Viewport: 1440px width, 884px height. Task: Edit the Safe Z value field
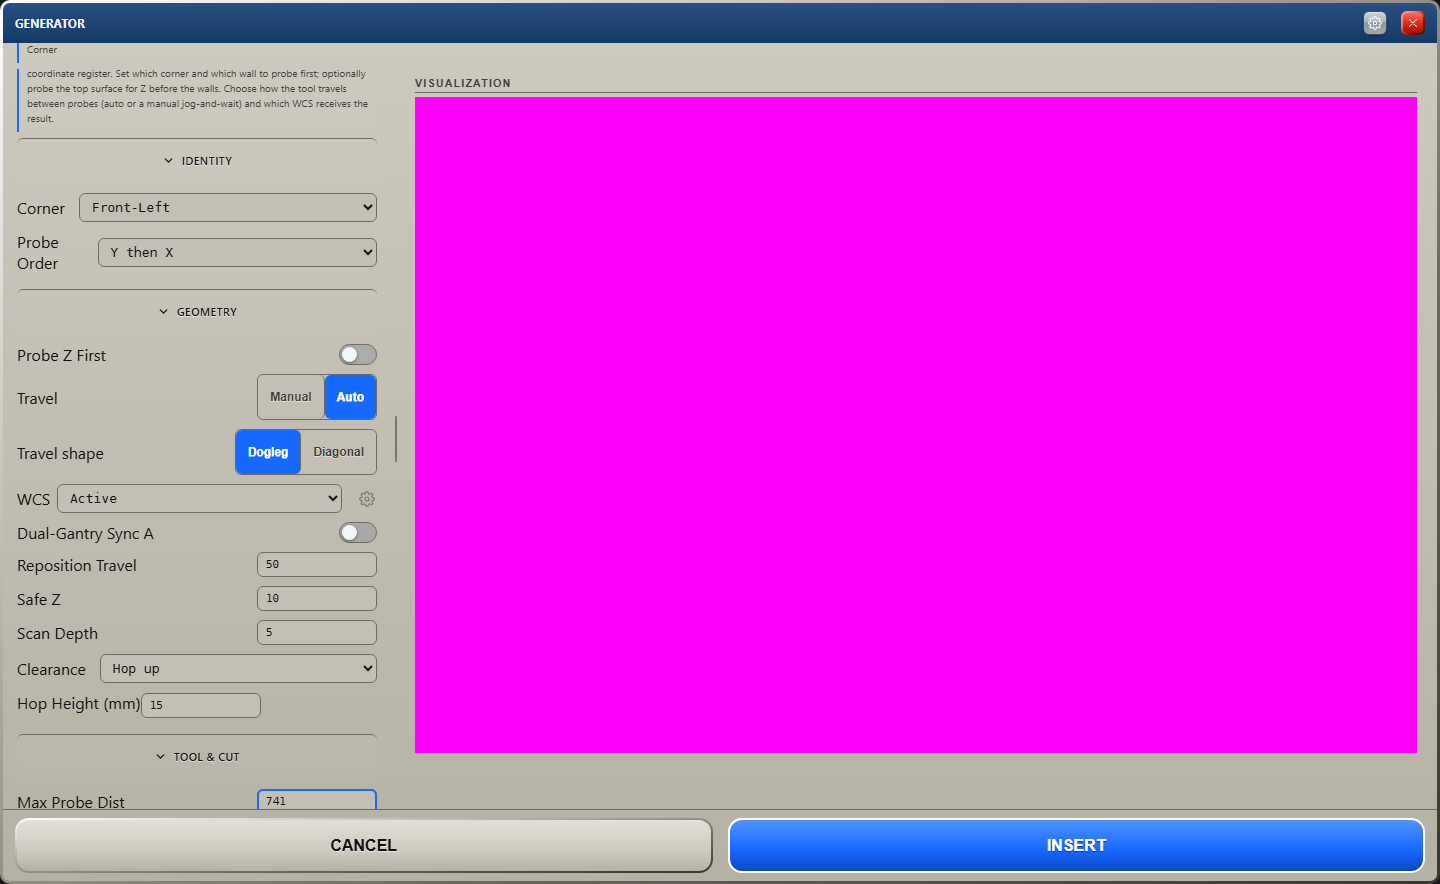317,599
